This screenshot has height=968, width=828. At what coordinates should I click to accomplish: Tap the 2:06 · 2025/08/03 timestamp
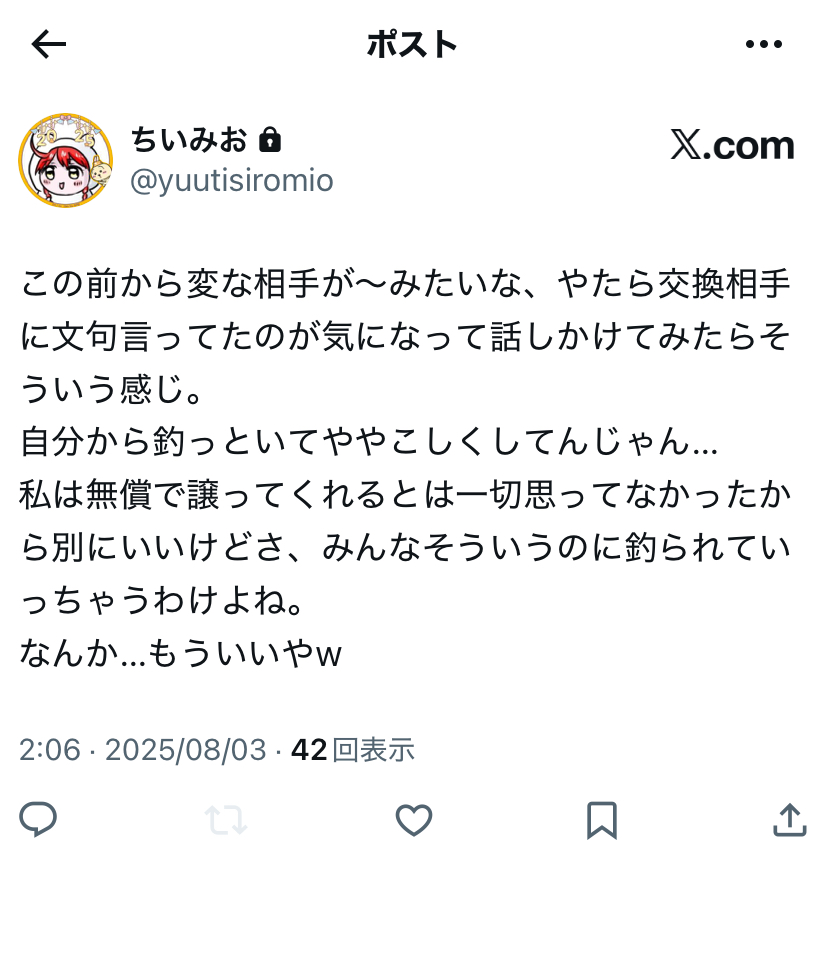(x=143, y=750)
